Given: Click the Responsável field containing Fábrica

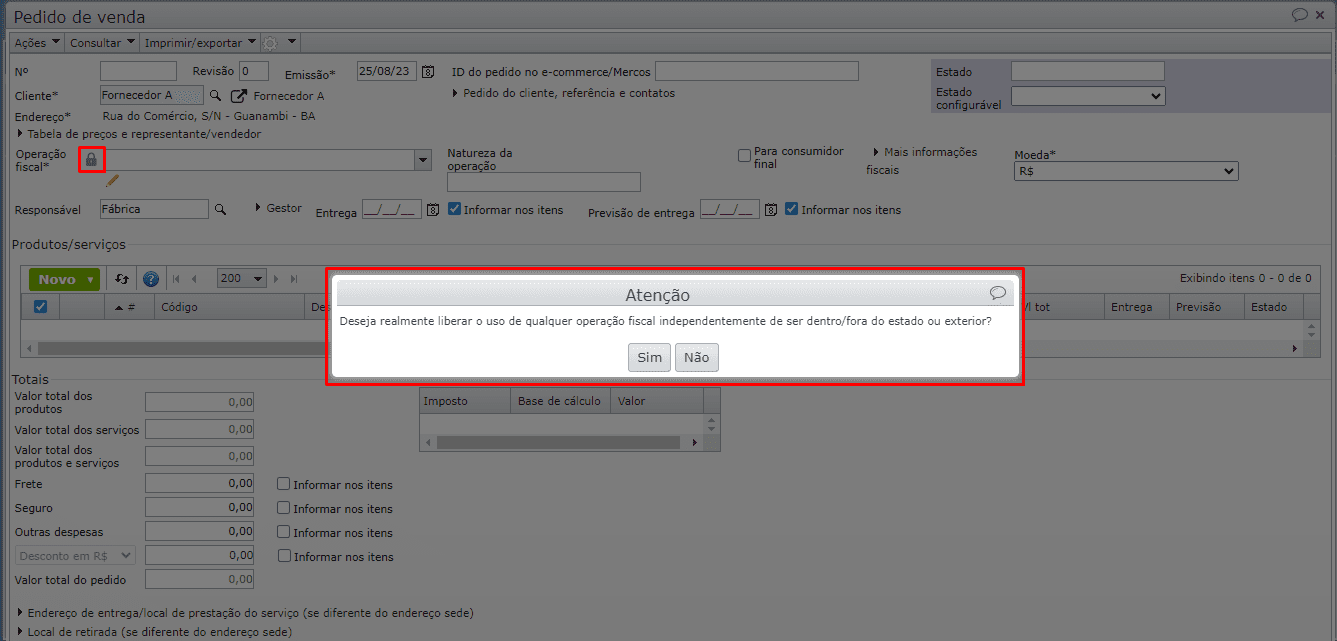Looking at the screenshot, I should coord(154,209).
